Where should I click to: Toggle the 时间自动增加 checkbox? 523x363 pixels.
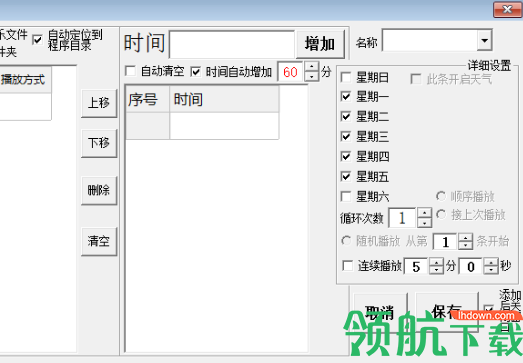(x=195, y=71)
